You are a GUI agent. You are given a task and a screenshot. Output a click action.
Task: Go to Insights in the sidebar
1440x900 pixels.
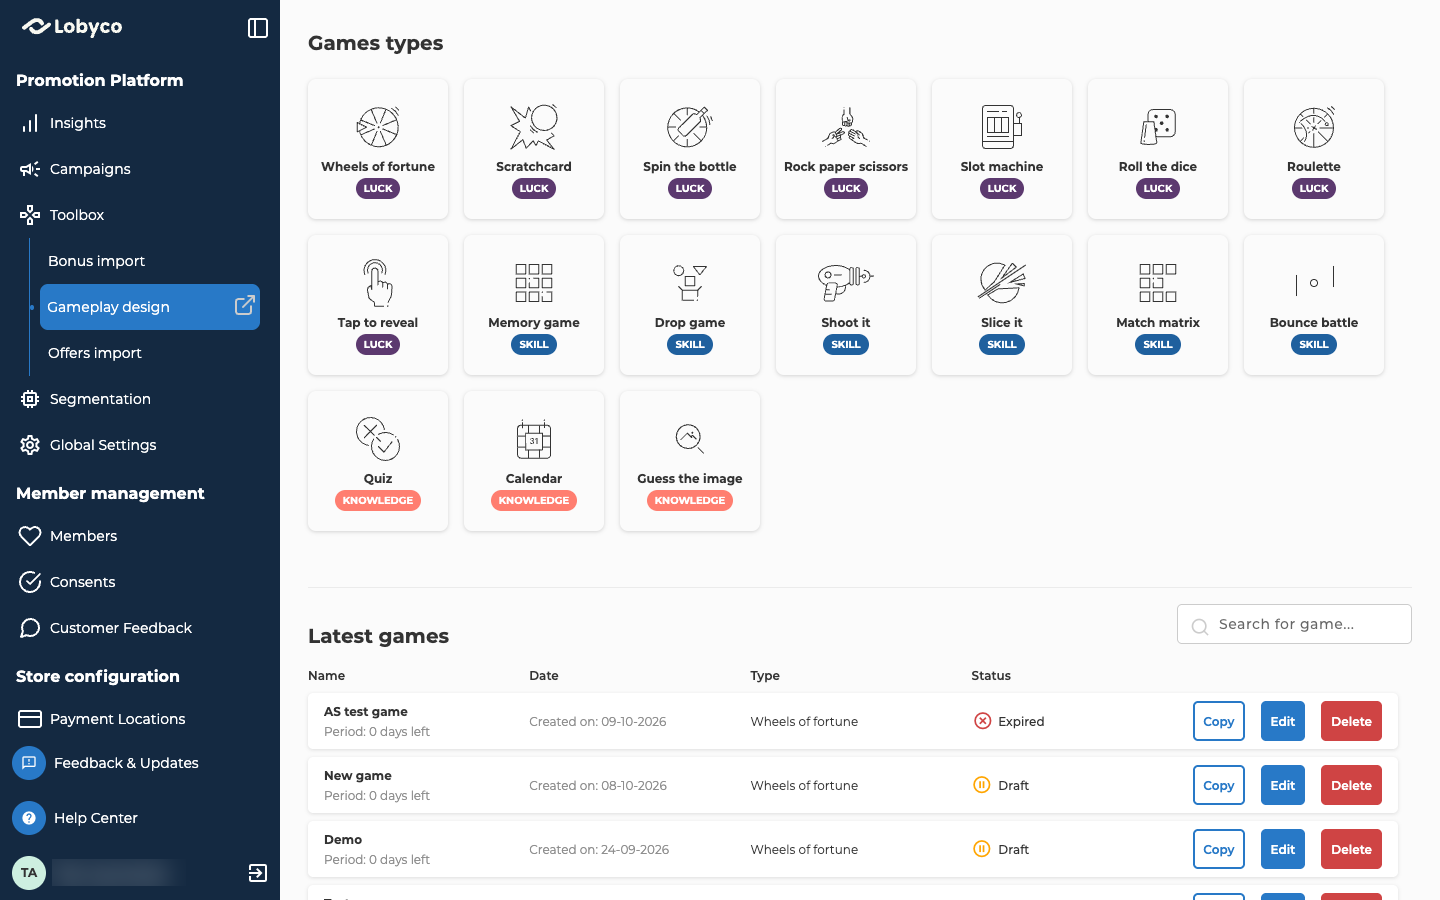point(78,123)
